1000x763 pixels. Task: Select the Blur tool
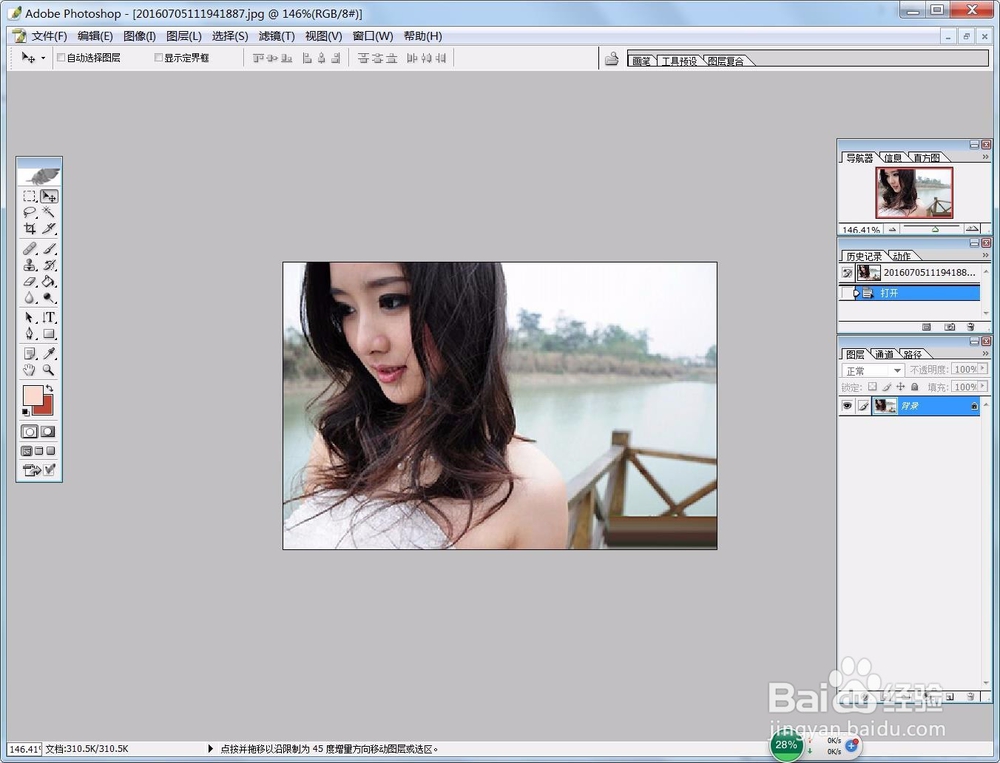pyautogui.click(x=29, y=297)
